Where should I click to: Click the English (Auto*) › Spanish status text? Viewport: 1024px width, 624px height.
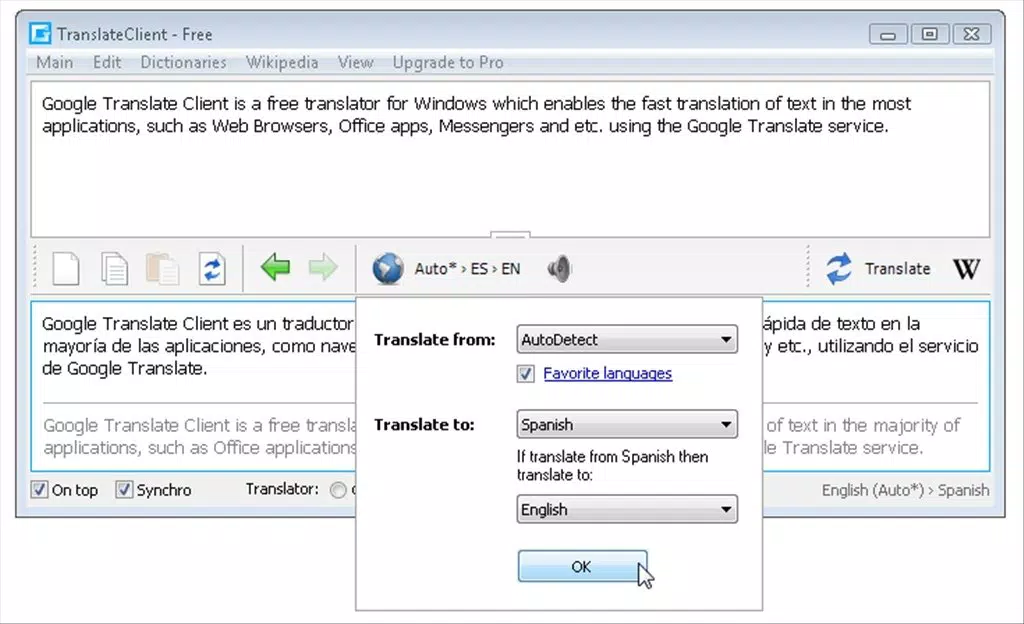tap(905, 490)
